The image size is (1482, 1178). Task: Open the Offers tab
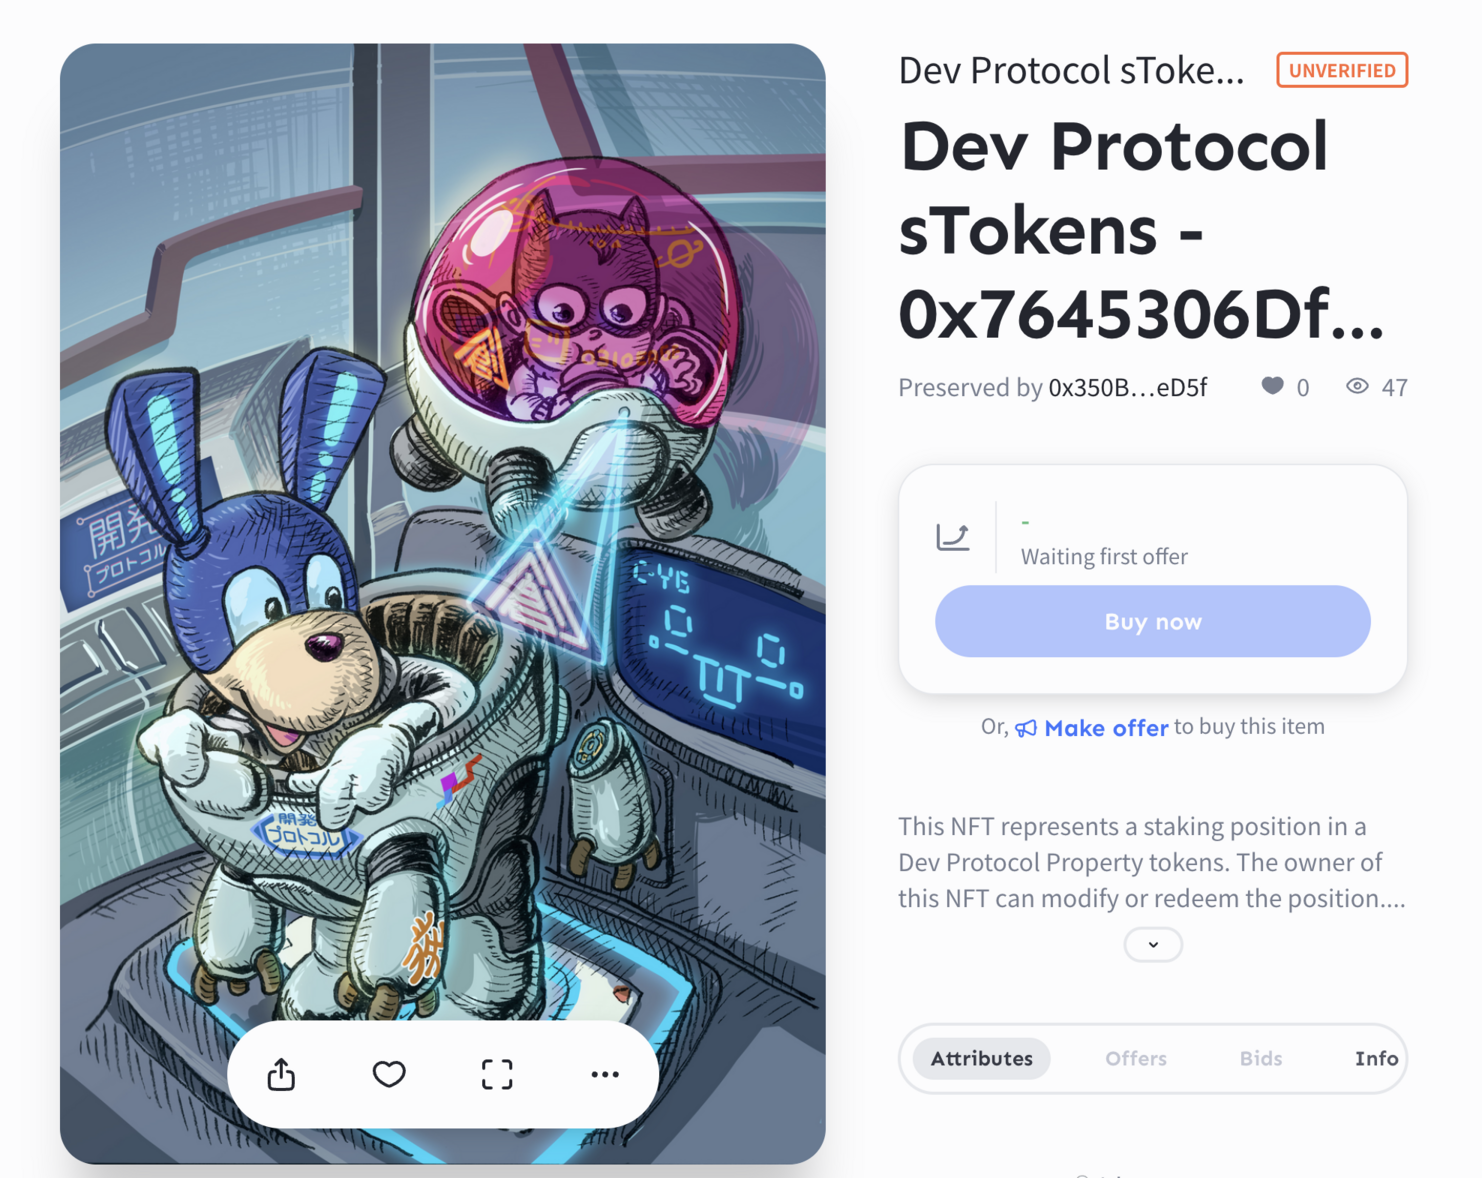(1136, 1058)
